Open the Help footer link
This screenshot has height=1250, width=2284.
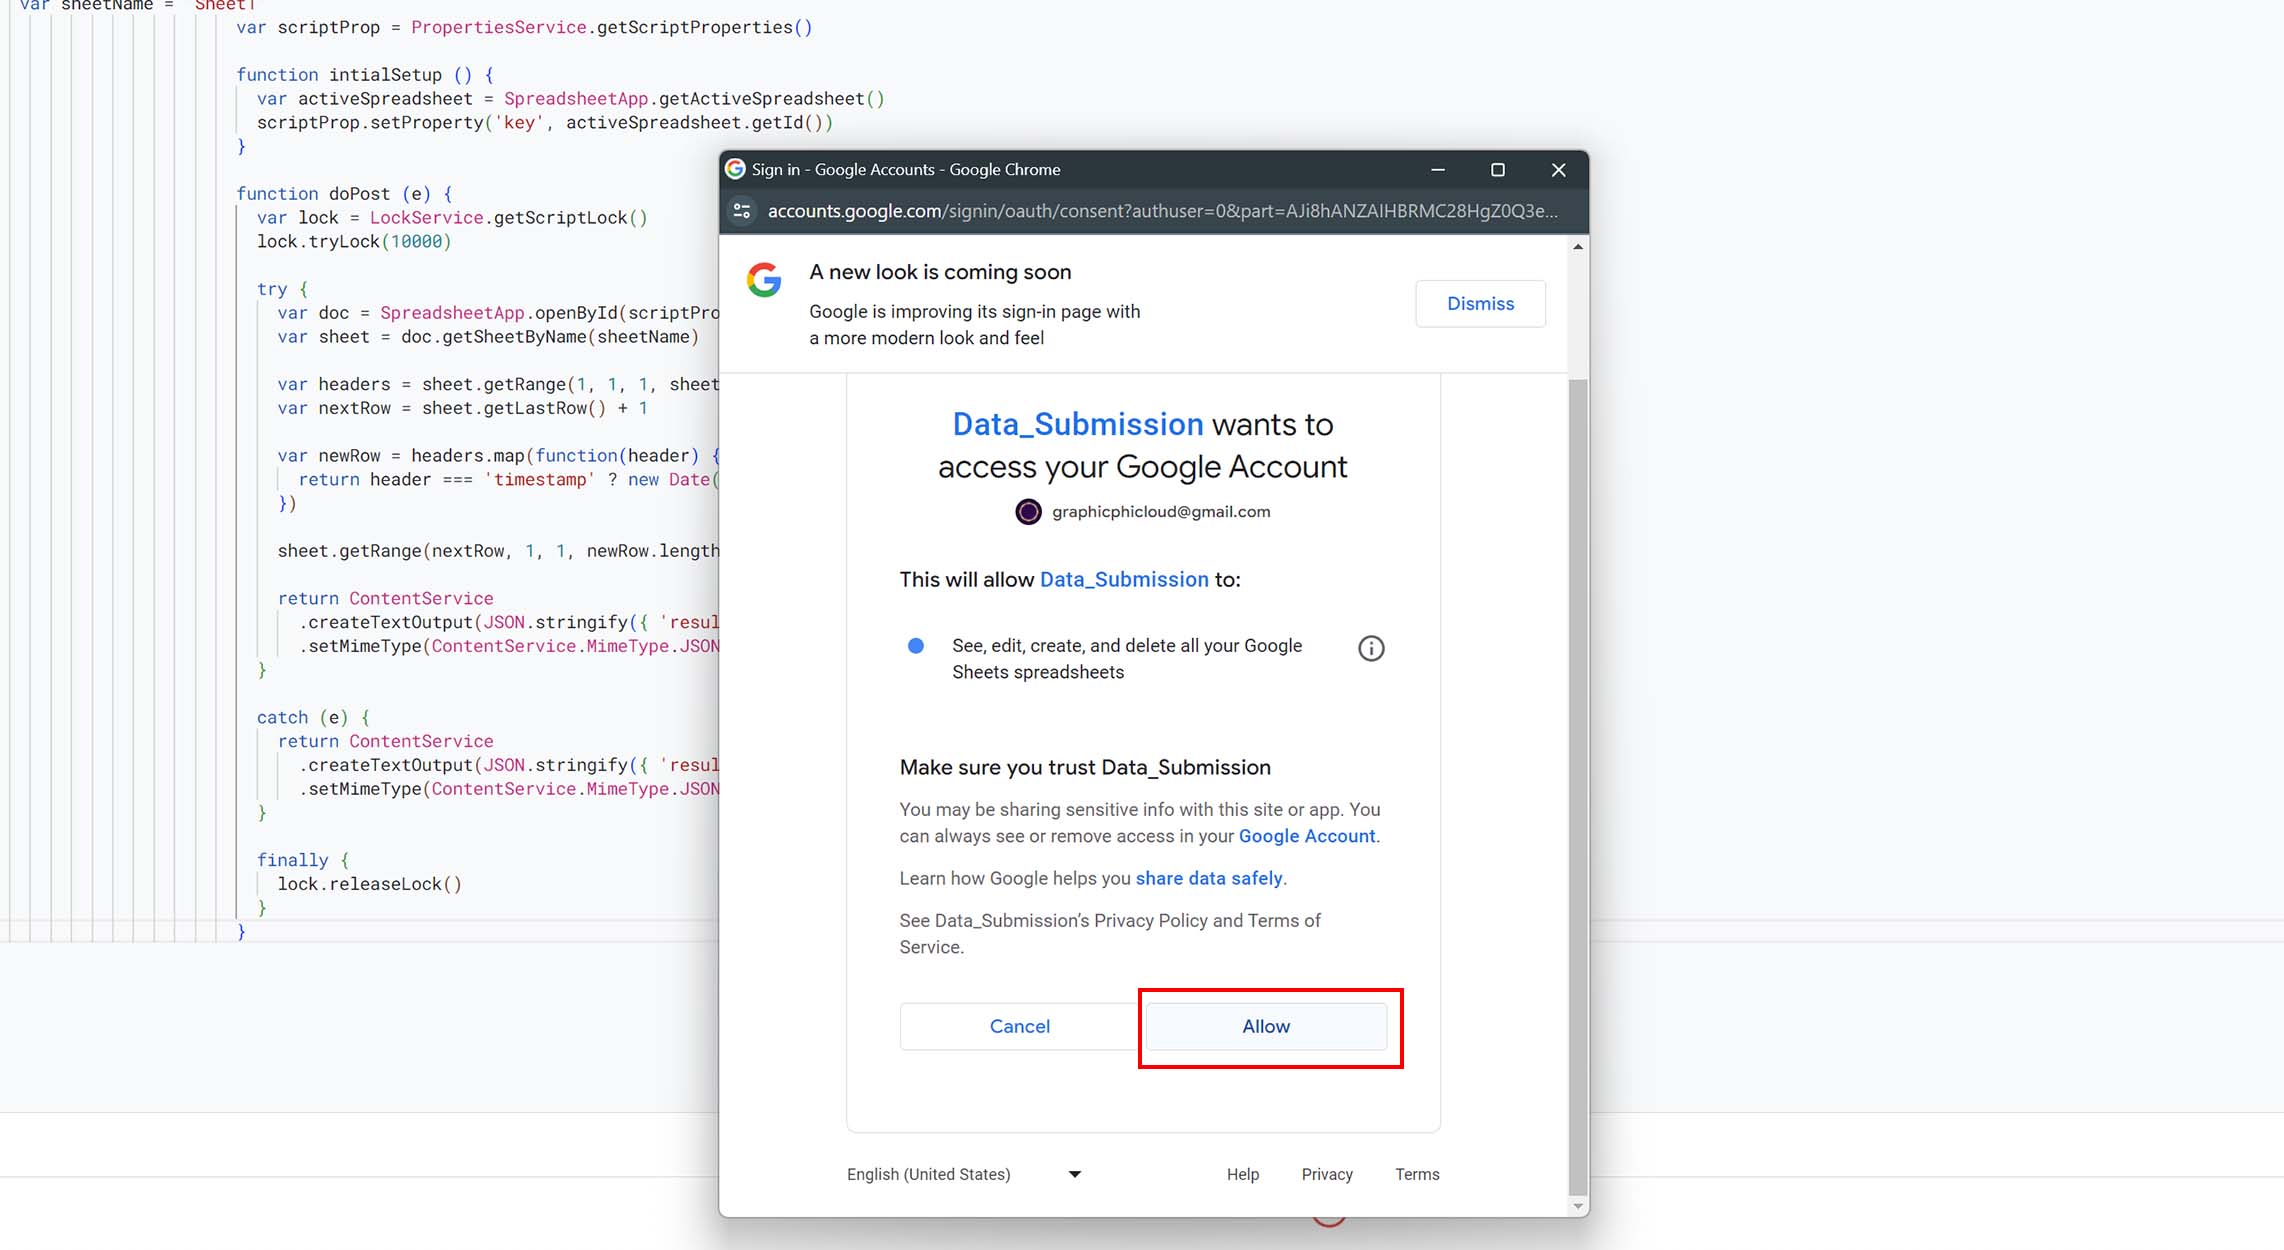click(x=1243, y=1174)
